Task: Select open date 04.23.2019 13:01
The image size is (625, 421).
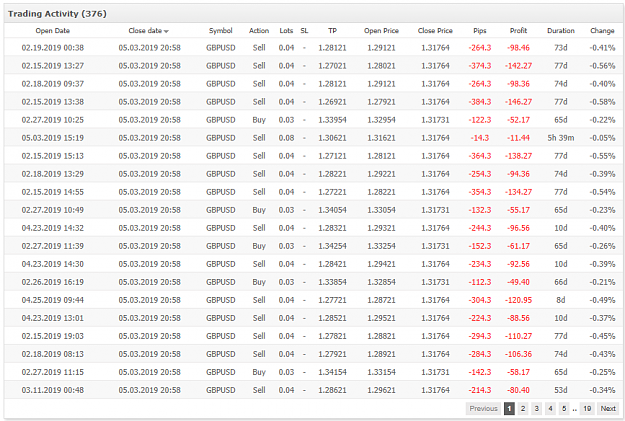Action: (x=53, y=318)
